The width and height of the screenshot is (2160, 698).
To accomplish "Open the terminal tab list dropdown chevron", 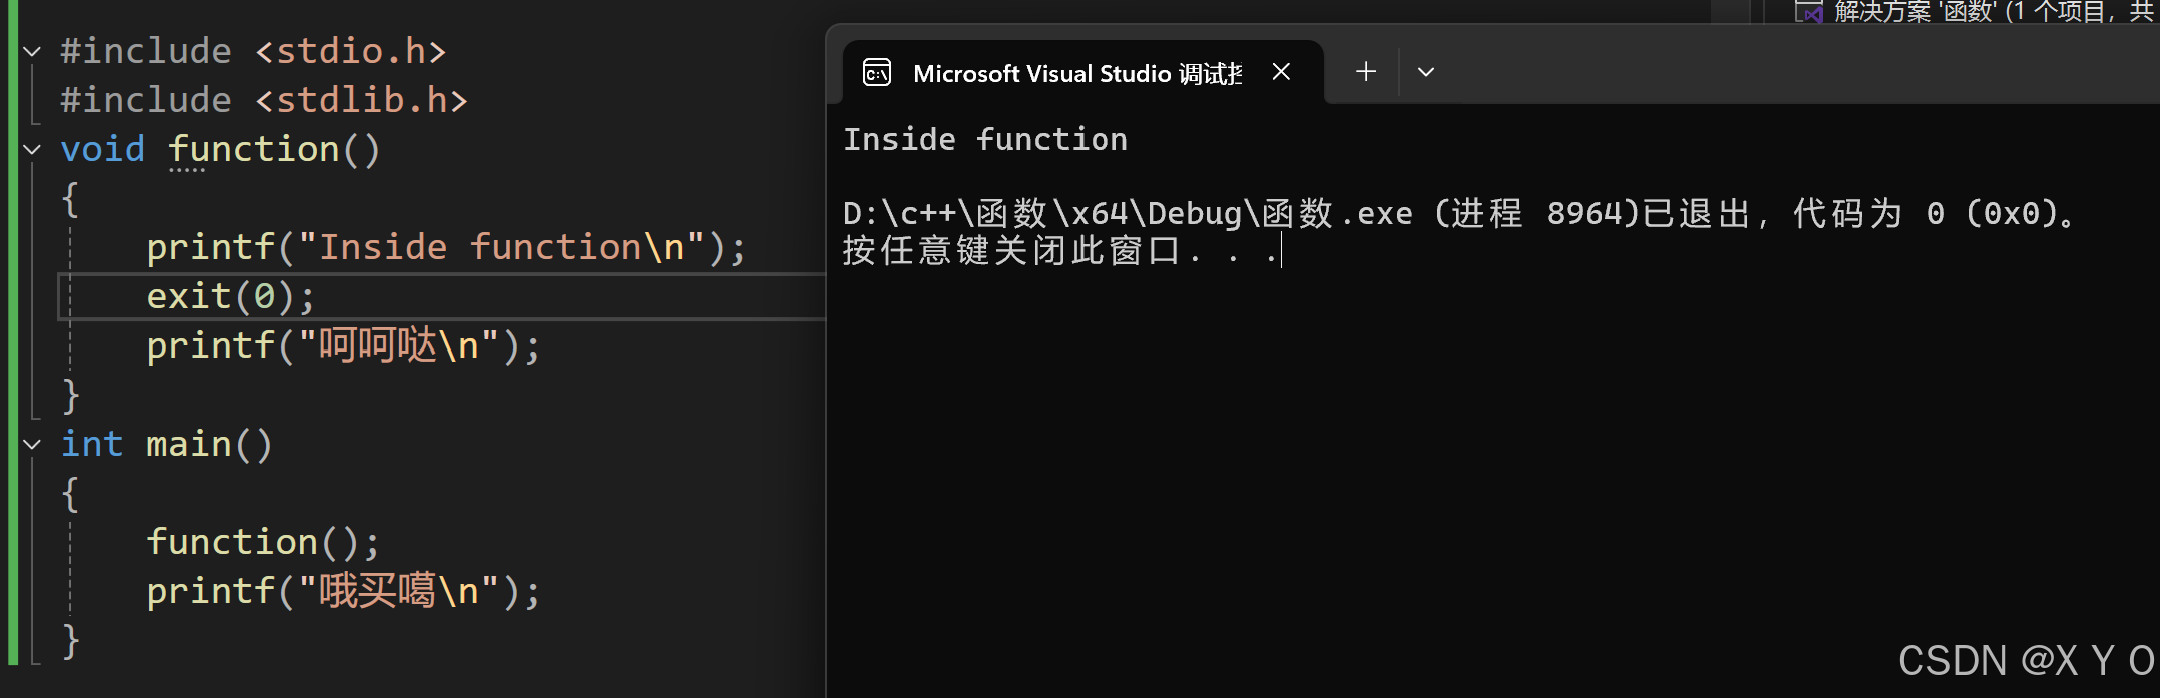I will (1425, 71).
